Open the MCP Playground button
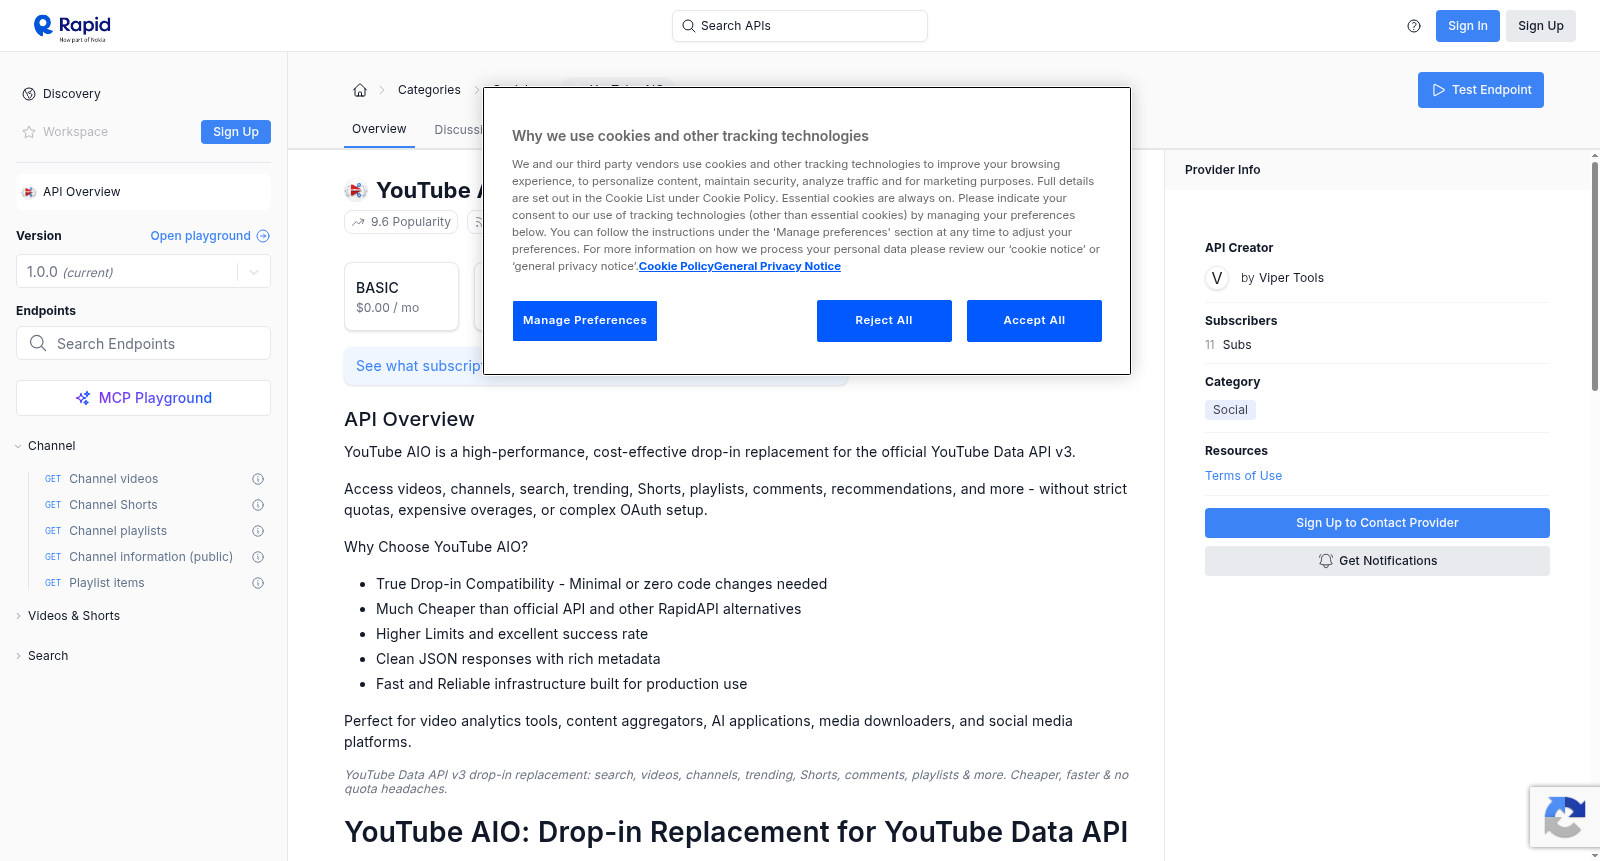The height and width of the screenshot is (861, 1600). 143,398
